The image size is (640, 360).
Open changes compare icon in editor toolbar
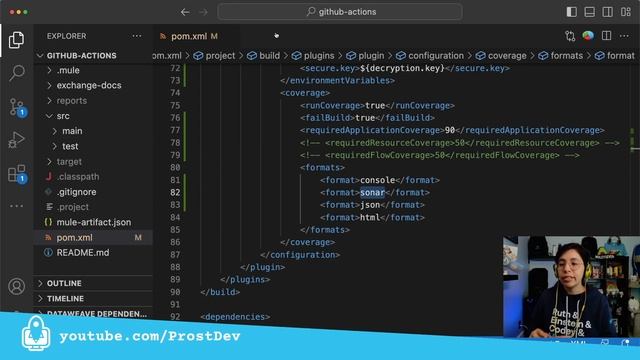click(570, 36)
